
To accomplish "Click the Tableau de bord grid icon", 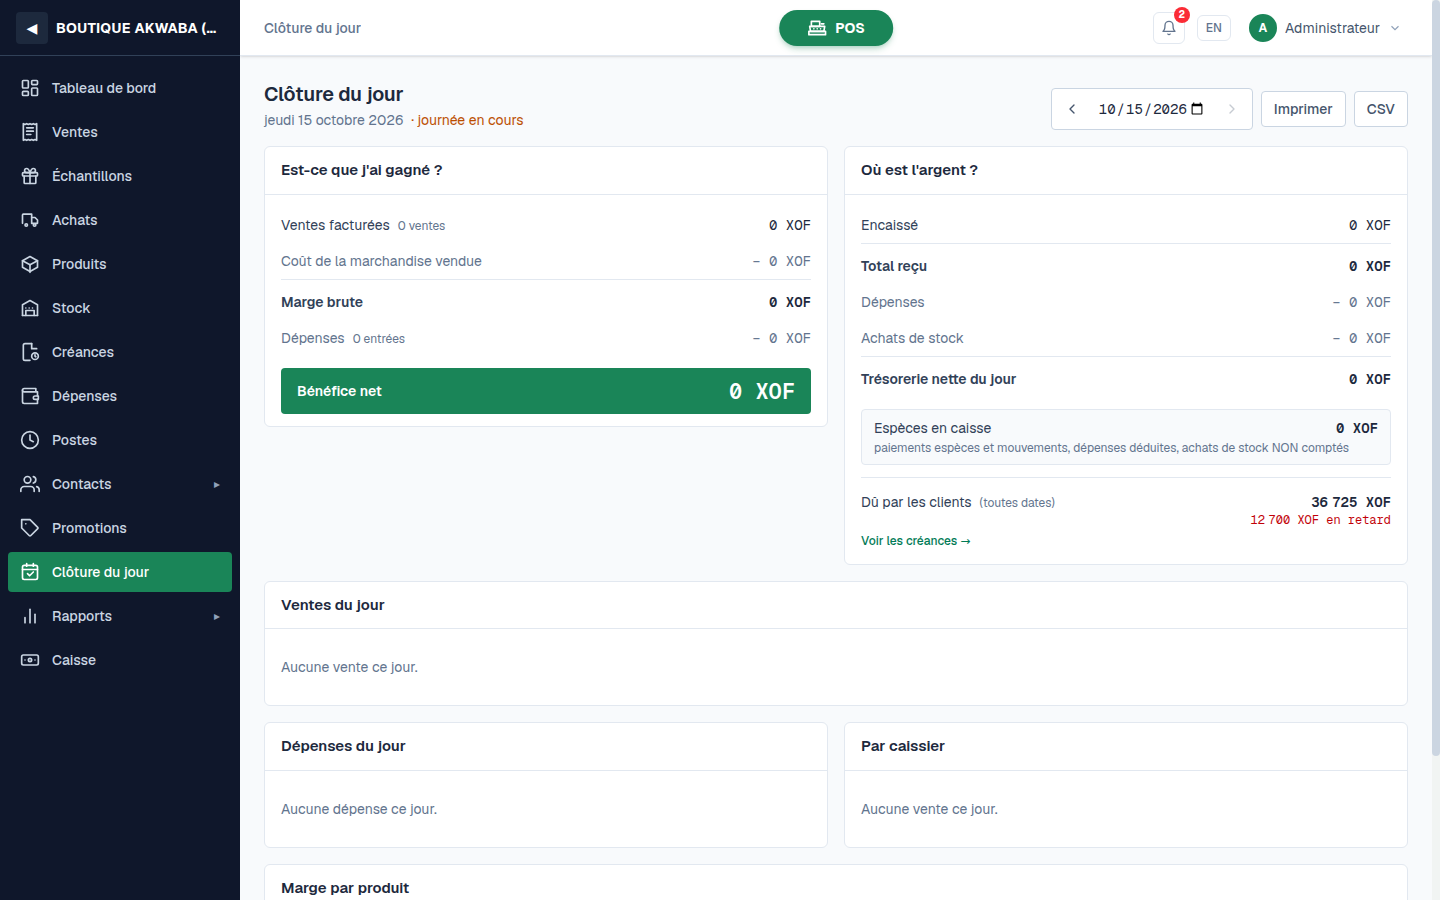I will (30, 88).
